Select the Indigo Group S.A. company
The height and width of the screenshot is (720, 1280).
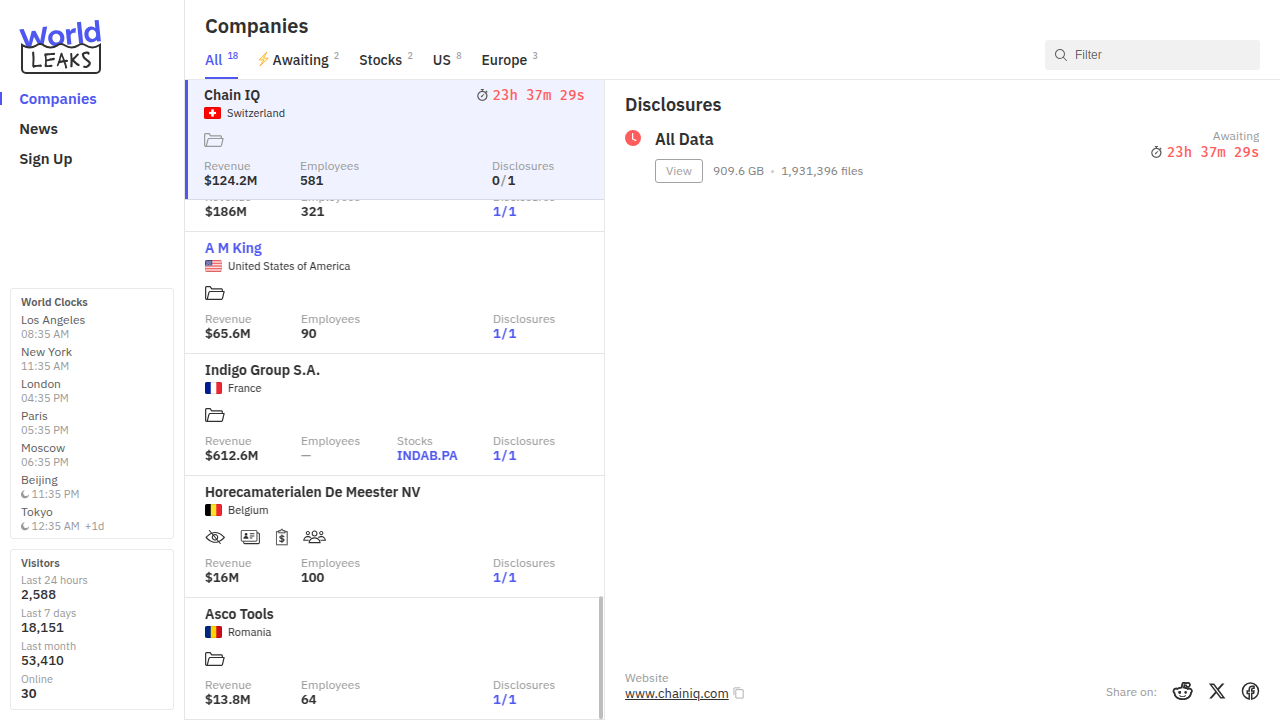point(262,370)
